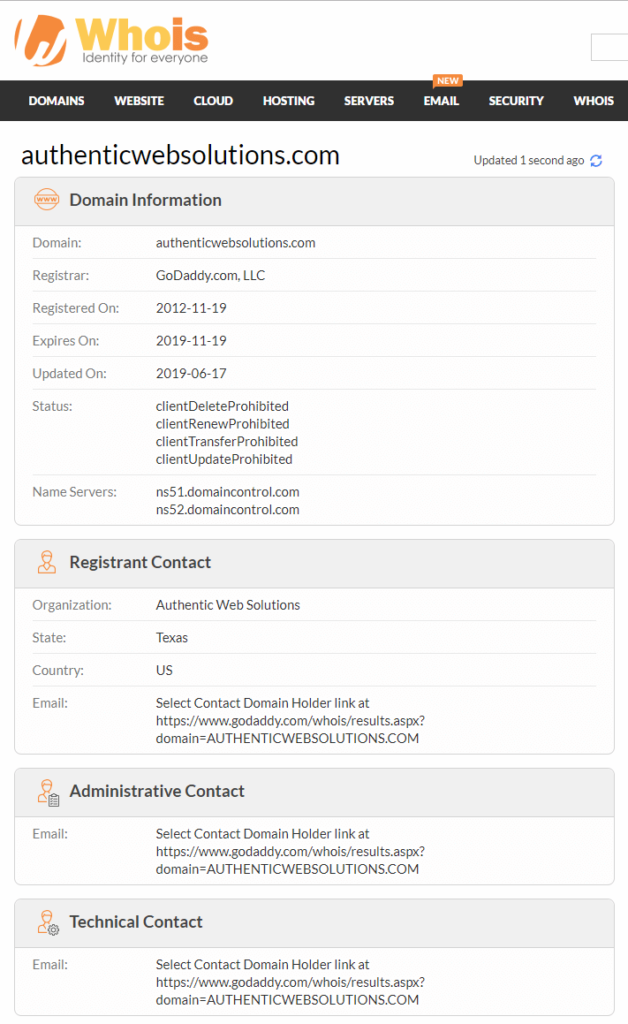Viewport: 628px width, 1024px height.
Task: Click the godaddy whois URL in Administrative Contact email
Action: click(290, 860)
